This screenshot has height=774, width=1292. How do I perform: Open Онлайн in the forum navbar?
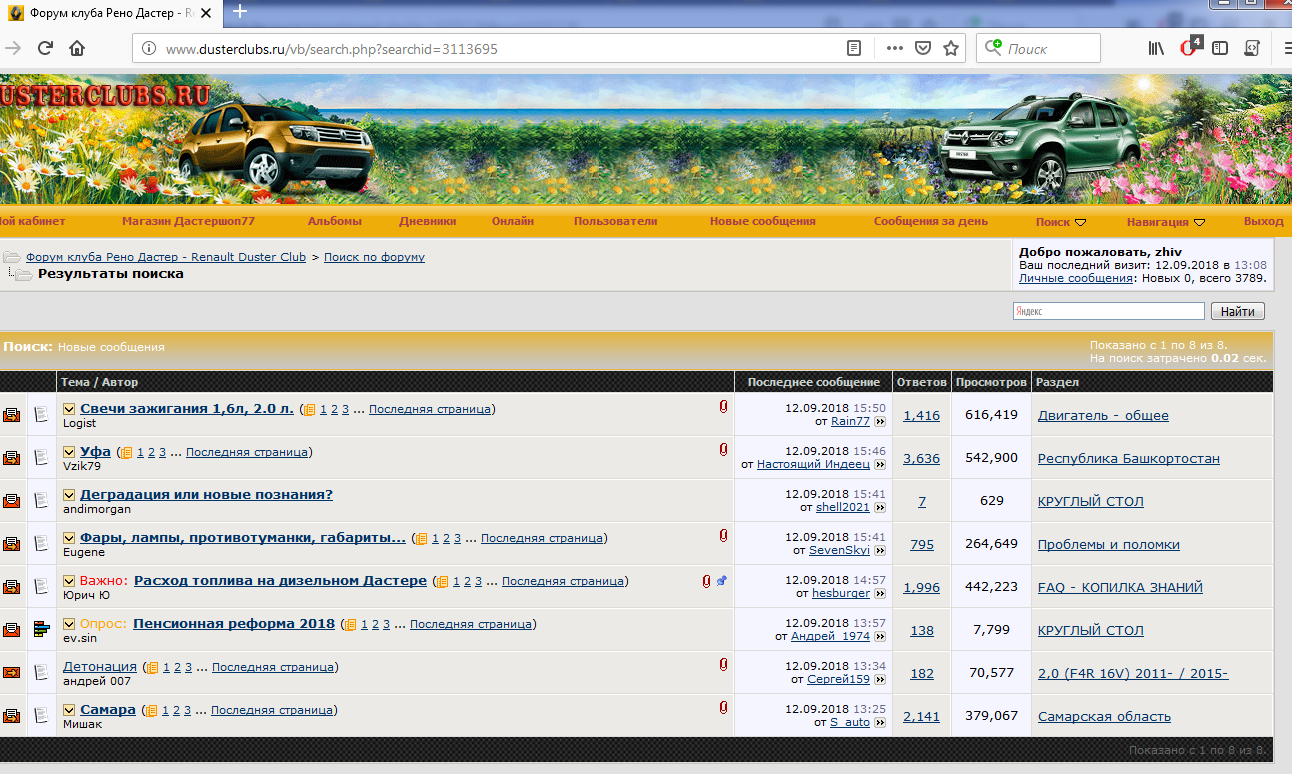point(513,221)
